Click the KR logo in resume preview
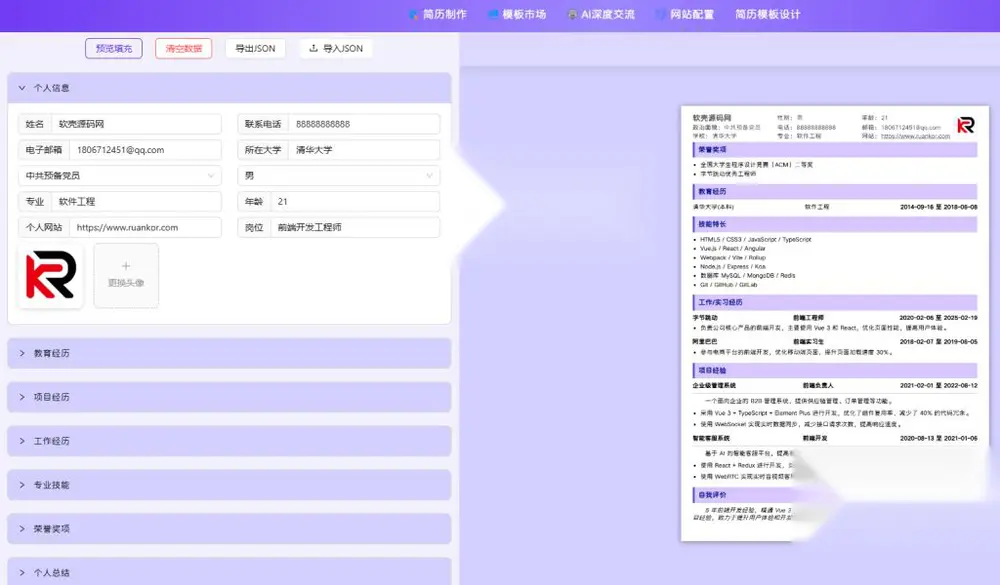The width and height of the screenshot is (1000, 585). [x=966, y=125]
